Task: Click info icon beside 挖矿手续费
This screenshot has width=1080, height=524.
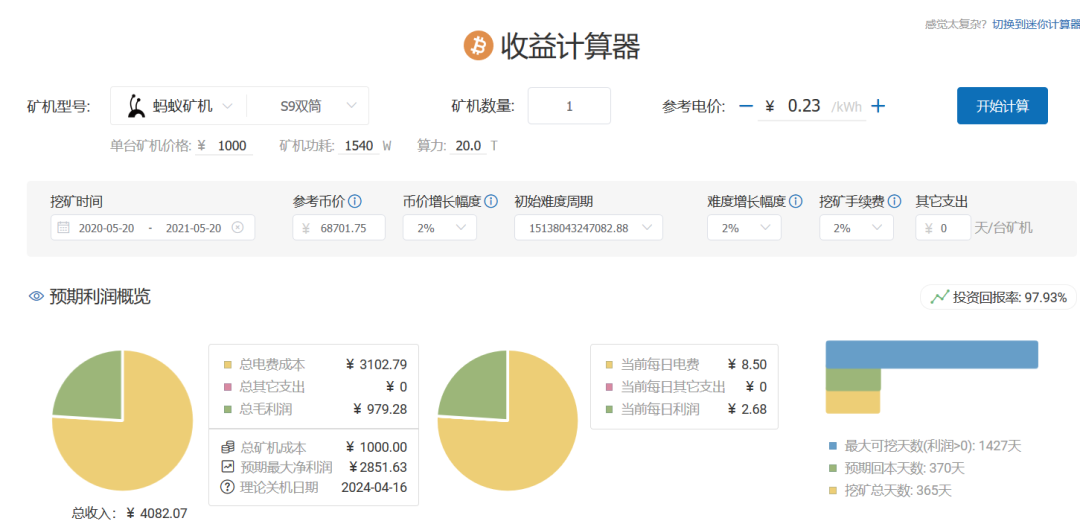Action: [895, 201]
